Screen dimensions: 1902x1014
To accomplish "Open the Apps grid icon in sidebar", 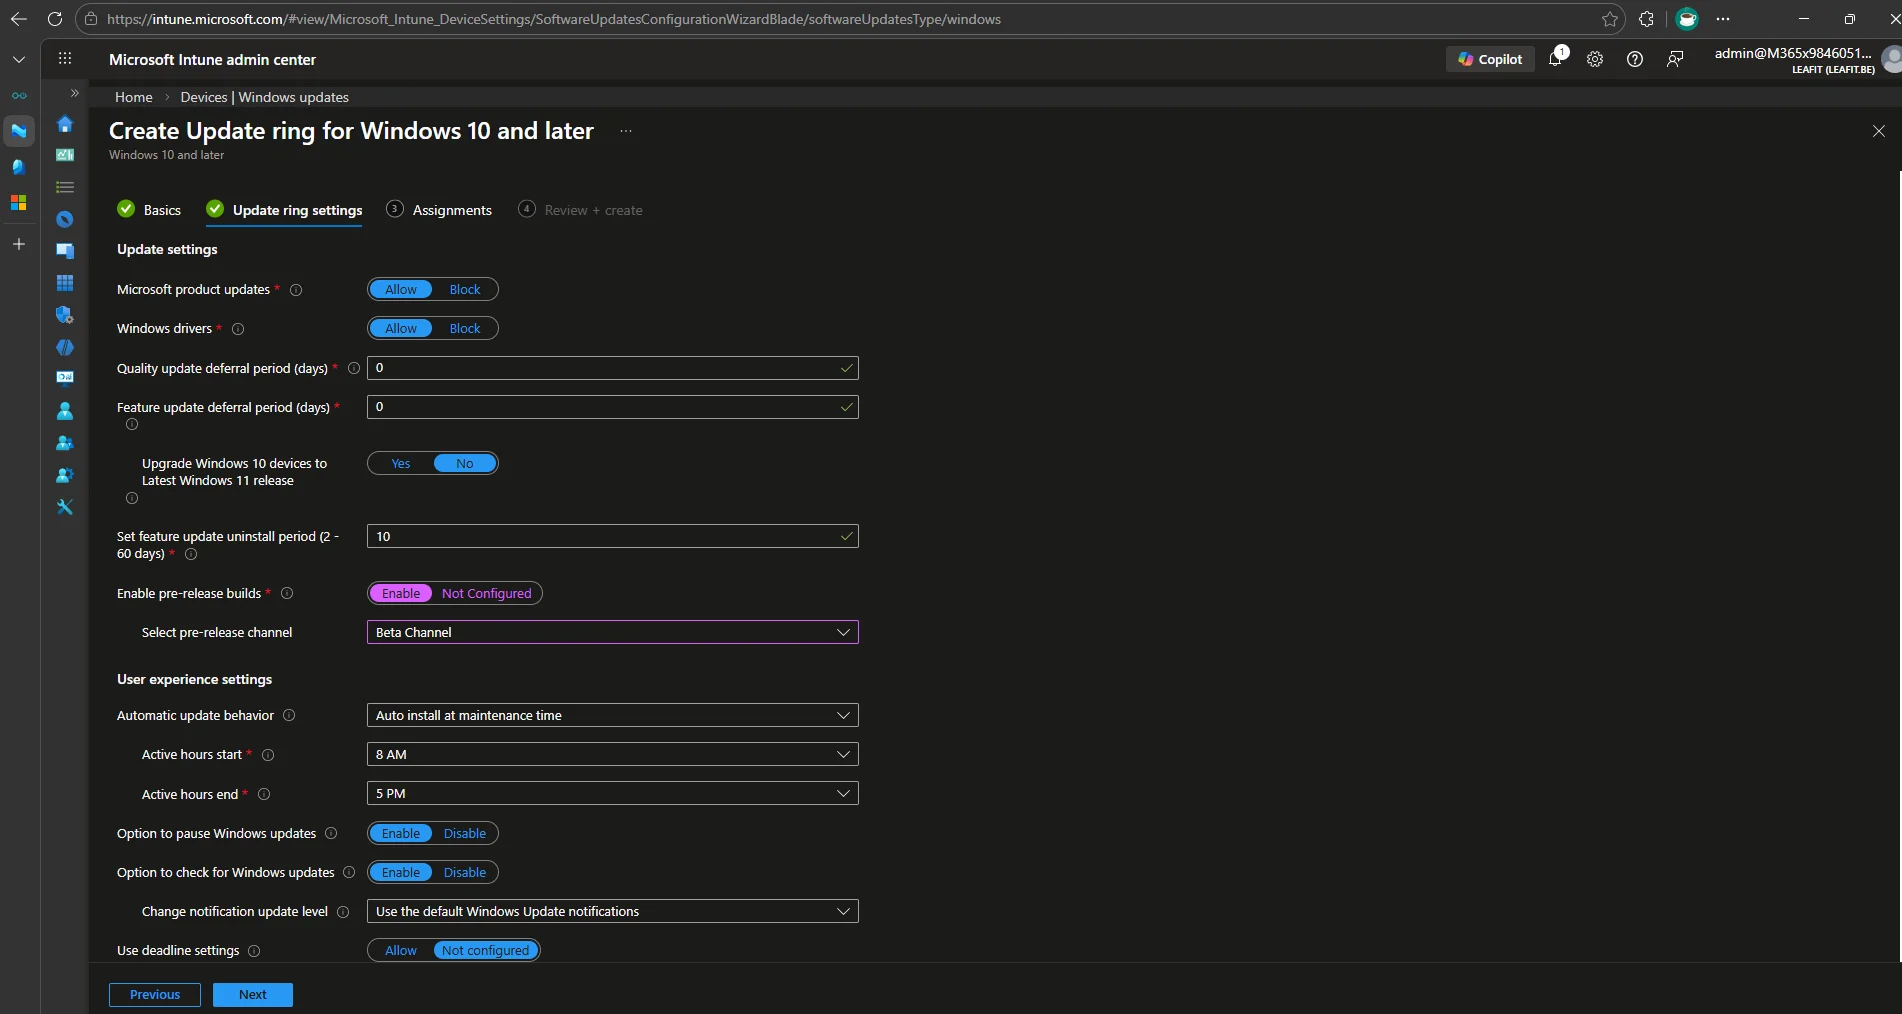I will tap(65, 283).
